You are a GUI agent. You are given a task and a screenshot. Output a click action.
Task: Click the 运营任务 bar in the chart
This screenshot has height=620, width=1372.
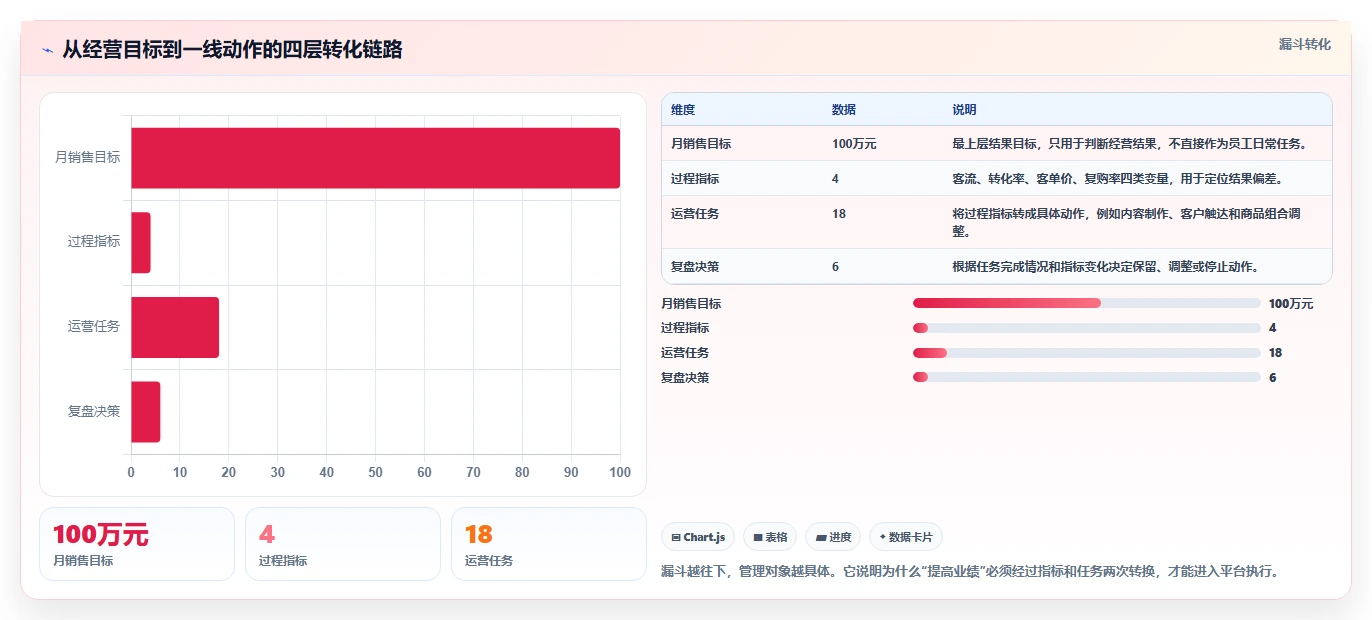175,327
